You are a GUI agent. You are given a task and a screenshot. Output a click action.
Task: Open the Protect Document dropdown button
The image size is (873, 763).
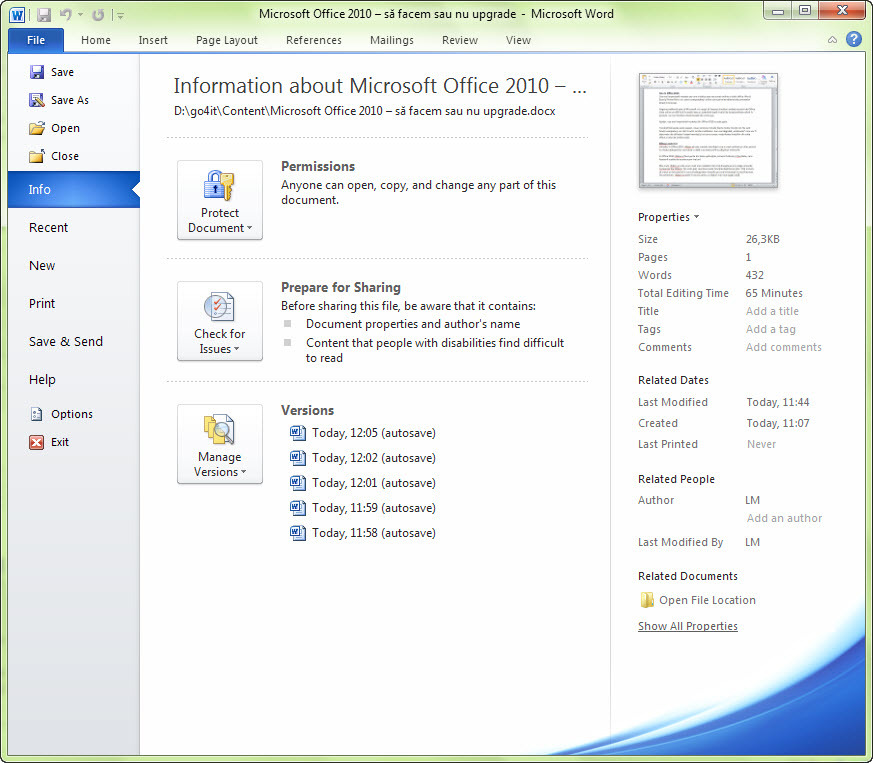click(220, 200)
